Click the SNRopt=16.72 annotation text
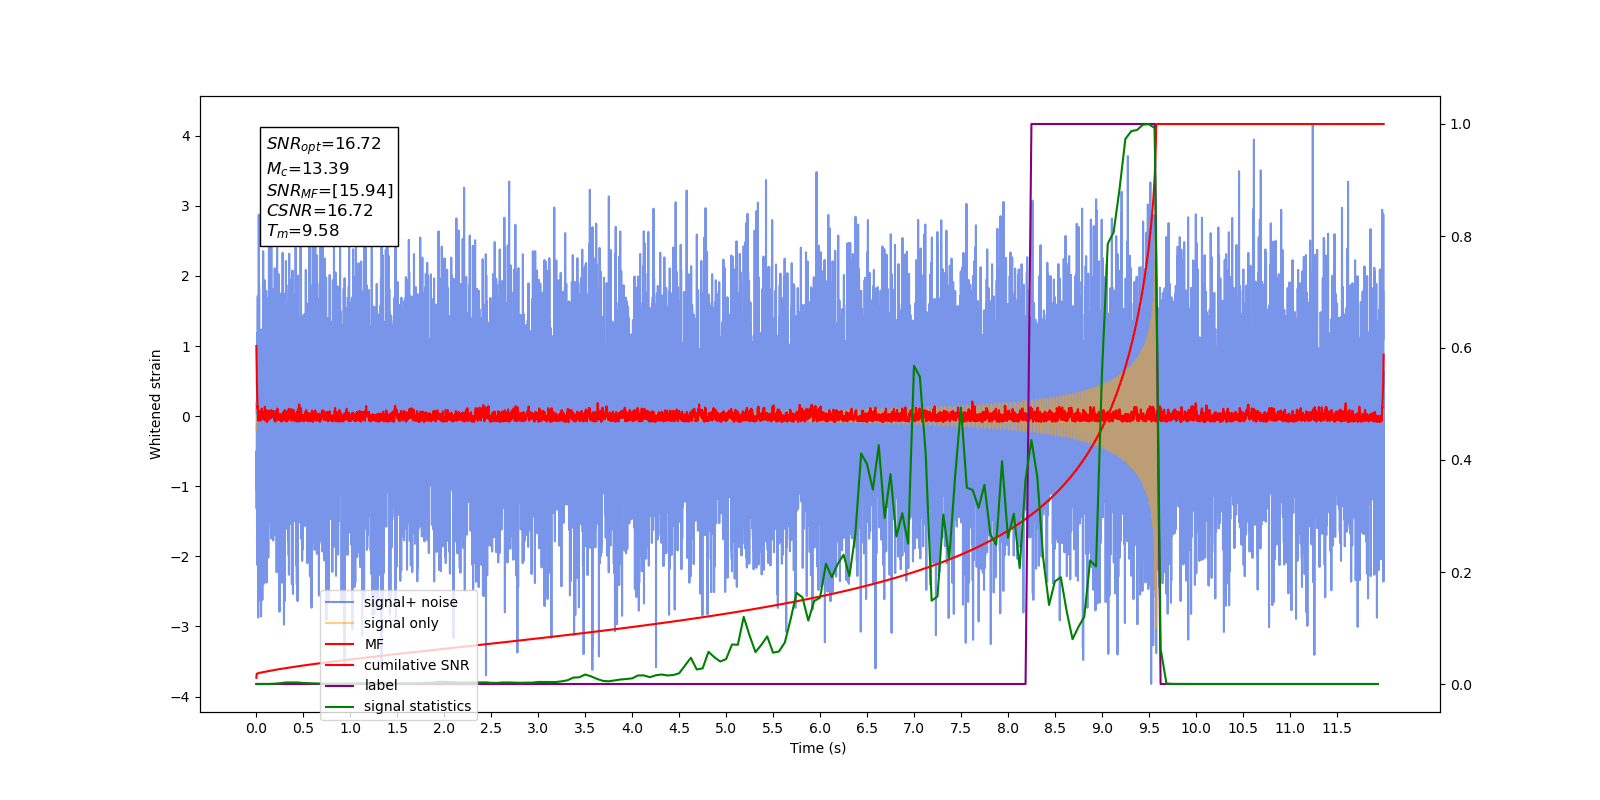Screen dimensions: 1600x800 coord(324,144)
